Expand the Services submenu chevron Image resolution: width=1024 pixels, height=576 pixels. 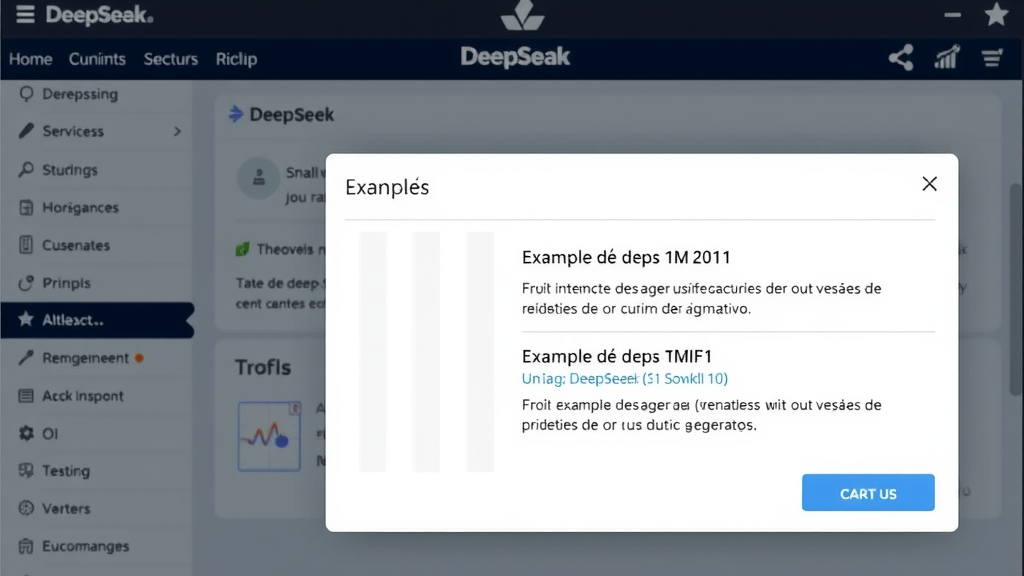pos(178,131)
